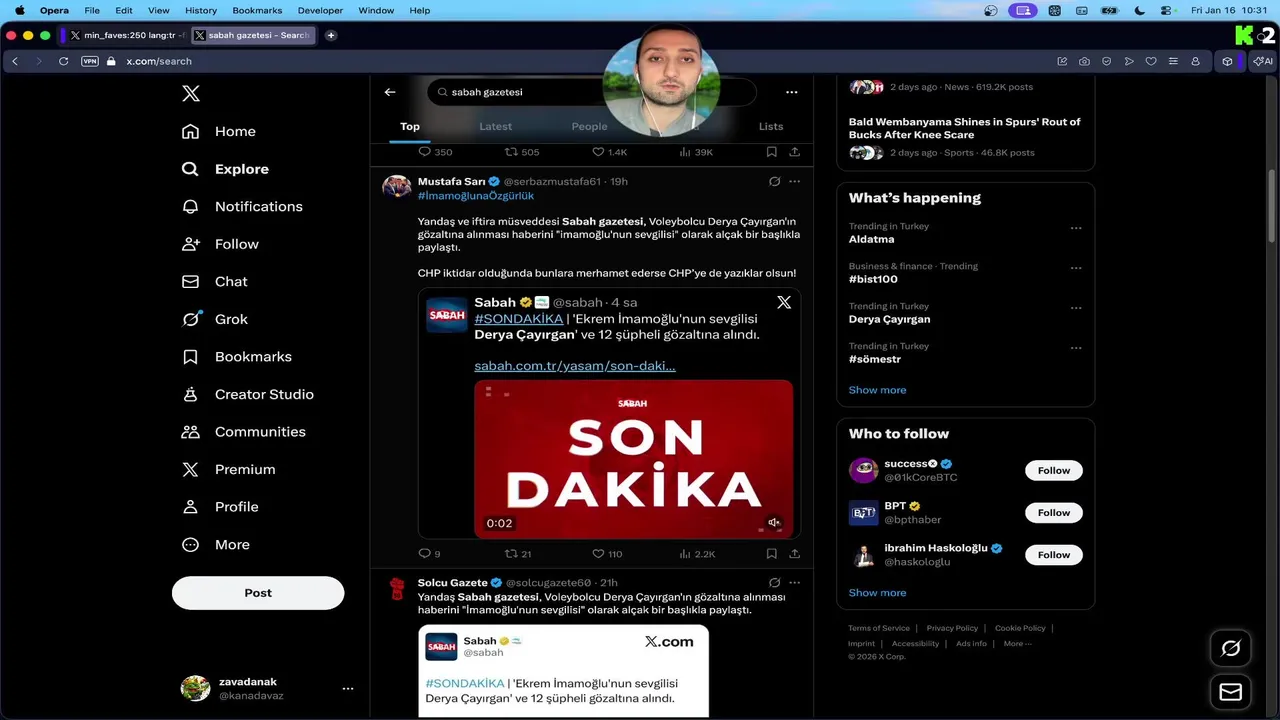Select the min_faves:250 browser tab
This screenshot has width=1280, height=720.
tap(127, 35)
